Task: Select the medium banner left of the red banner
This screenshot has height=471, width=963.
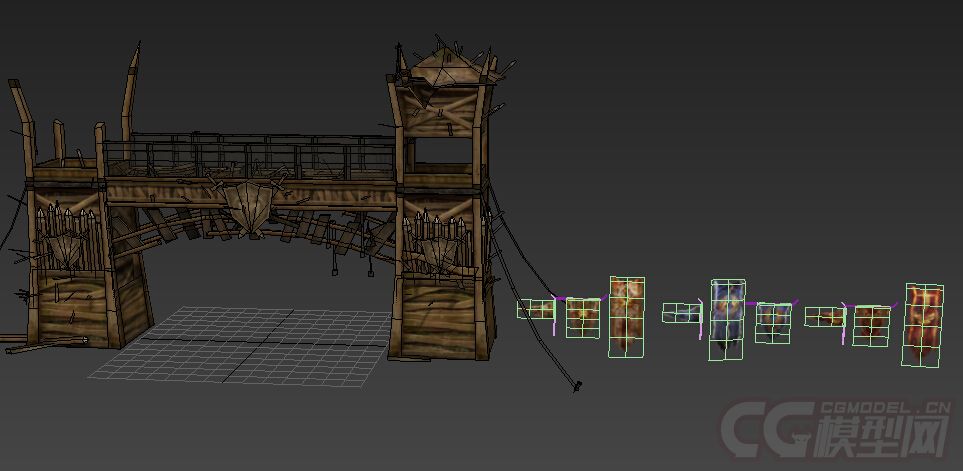Action: 871,325
